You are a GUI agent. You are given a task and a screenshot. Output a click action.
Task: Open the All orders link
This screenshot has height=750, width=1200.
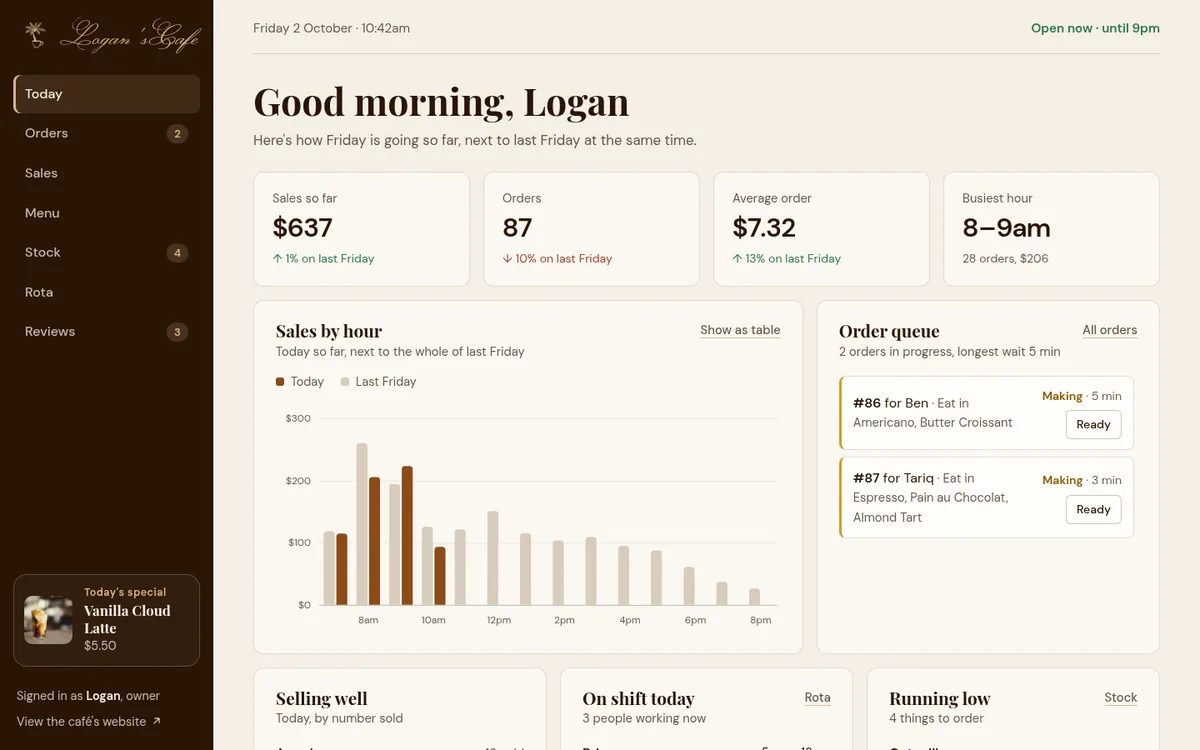[1110, 330]
